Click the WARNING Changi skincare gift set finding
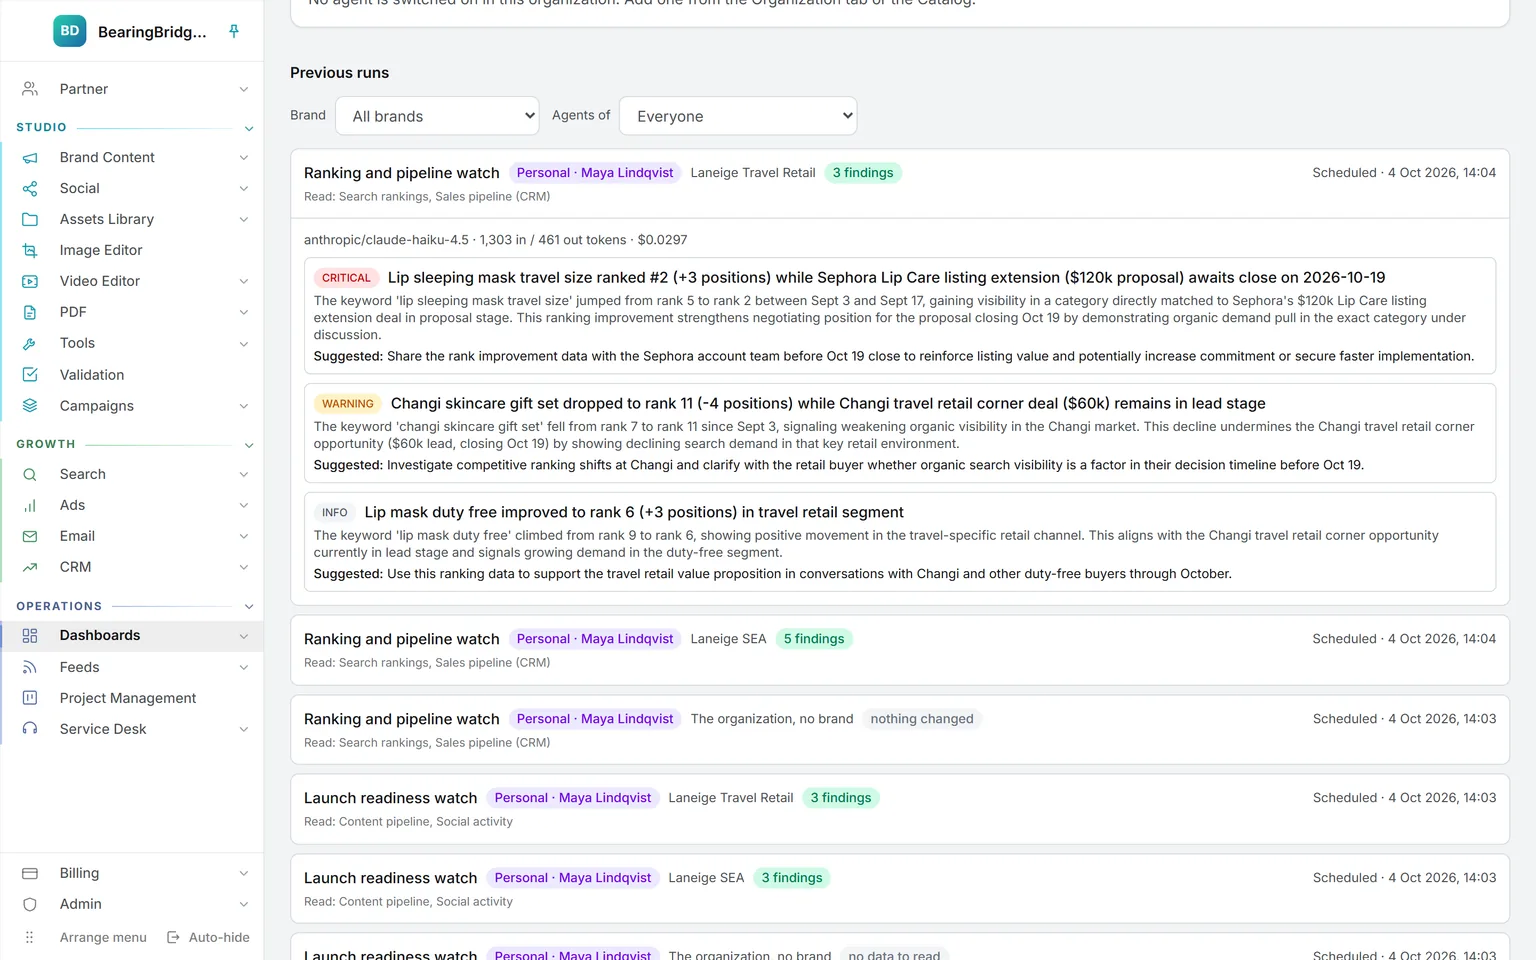The width and height of the screenshot is (1536, 960). (899, 434)
